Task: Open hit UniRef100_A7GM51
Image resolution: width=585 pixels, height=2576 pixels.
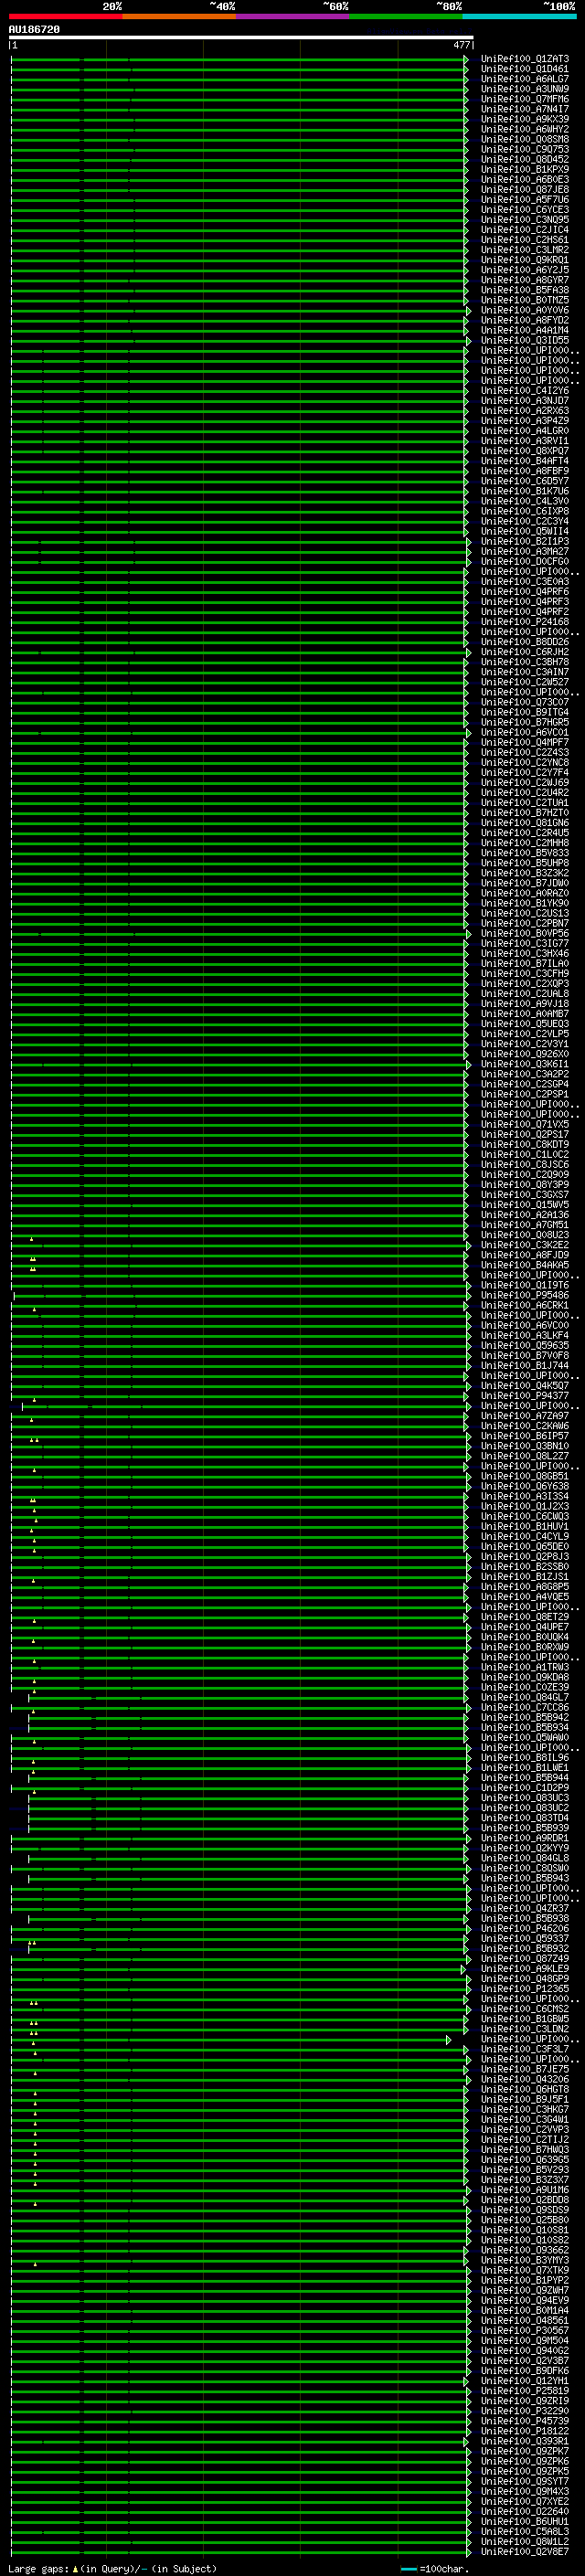Action: (x=525, y=1225)
